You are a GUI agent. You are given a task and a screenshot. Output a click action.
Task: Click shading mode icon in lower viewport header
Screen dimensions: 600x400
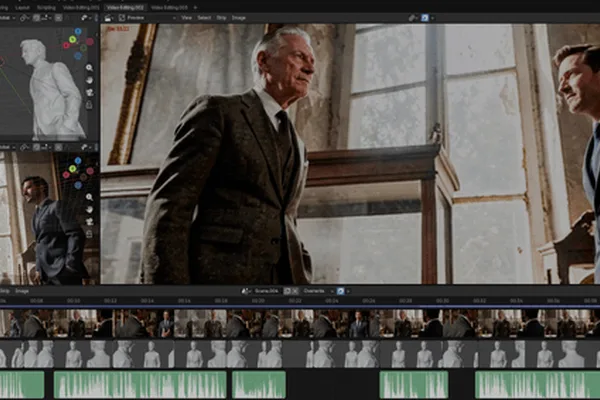(85, 147)
